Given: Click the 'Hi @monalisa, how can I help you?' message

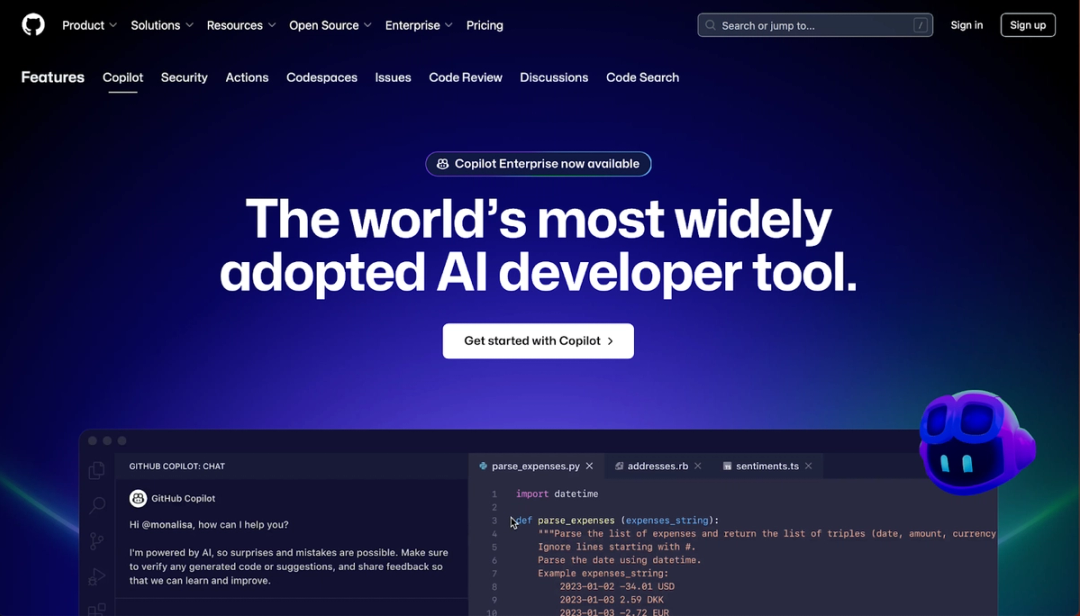Looking at the screenshot, I should coord(209,525).
